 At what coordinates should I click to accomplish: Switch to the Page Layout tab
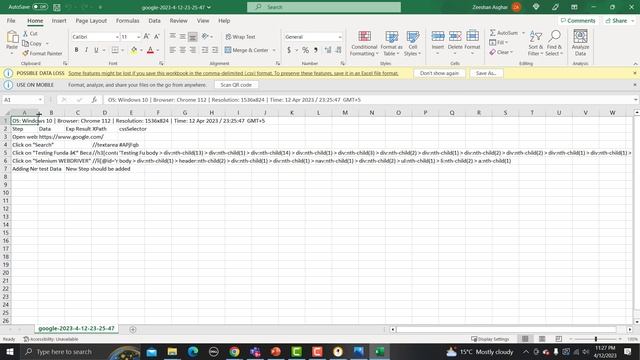pyautogui.click(x=91, y=21)
